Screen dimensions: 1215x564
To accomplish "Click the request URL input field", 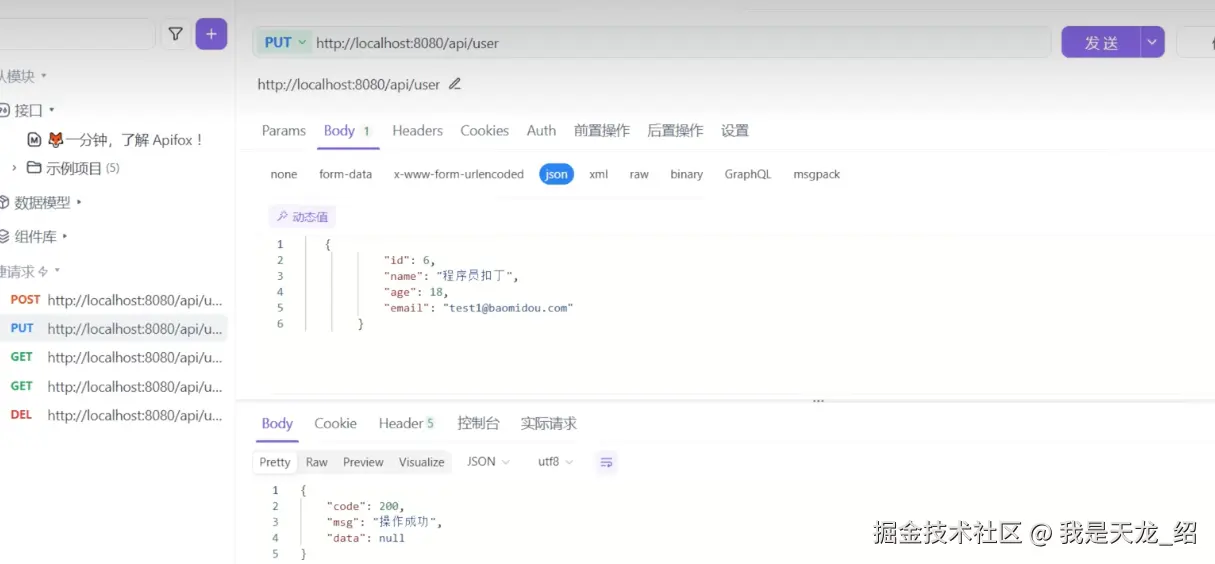I will pos(680,43).
